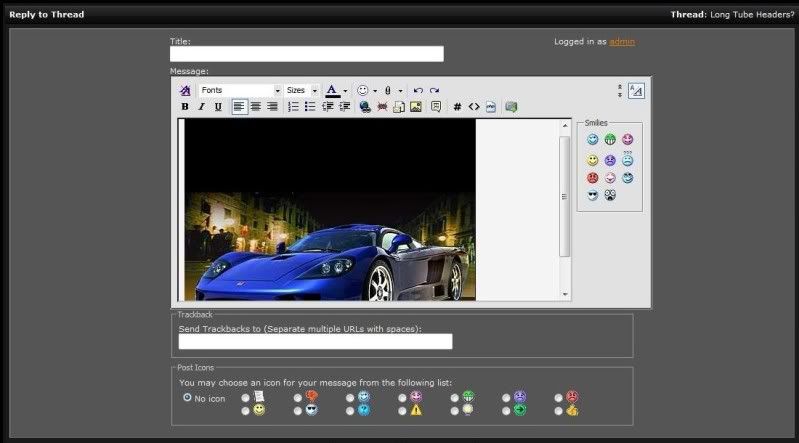The width and height of the screenshot is (799, 443).
Task: Insert the green grinning smilie
Action: (x=610, y=139)
